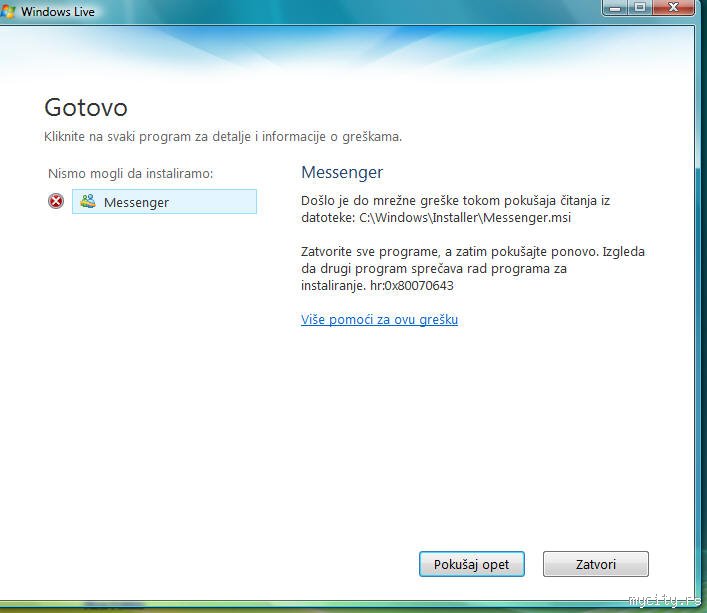Viewport: 707px width, 613px height.
Task: Click the path text C:\Windows\Installer\Messenger.msi
Action: [x=465, y=218]
